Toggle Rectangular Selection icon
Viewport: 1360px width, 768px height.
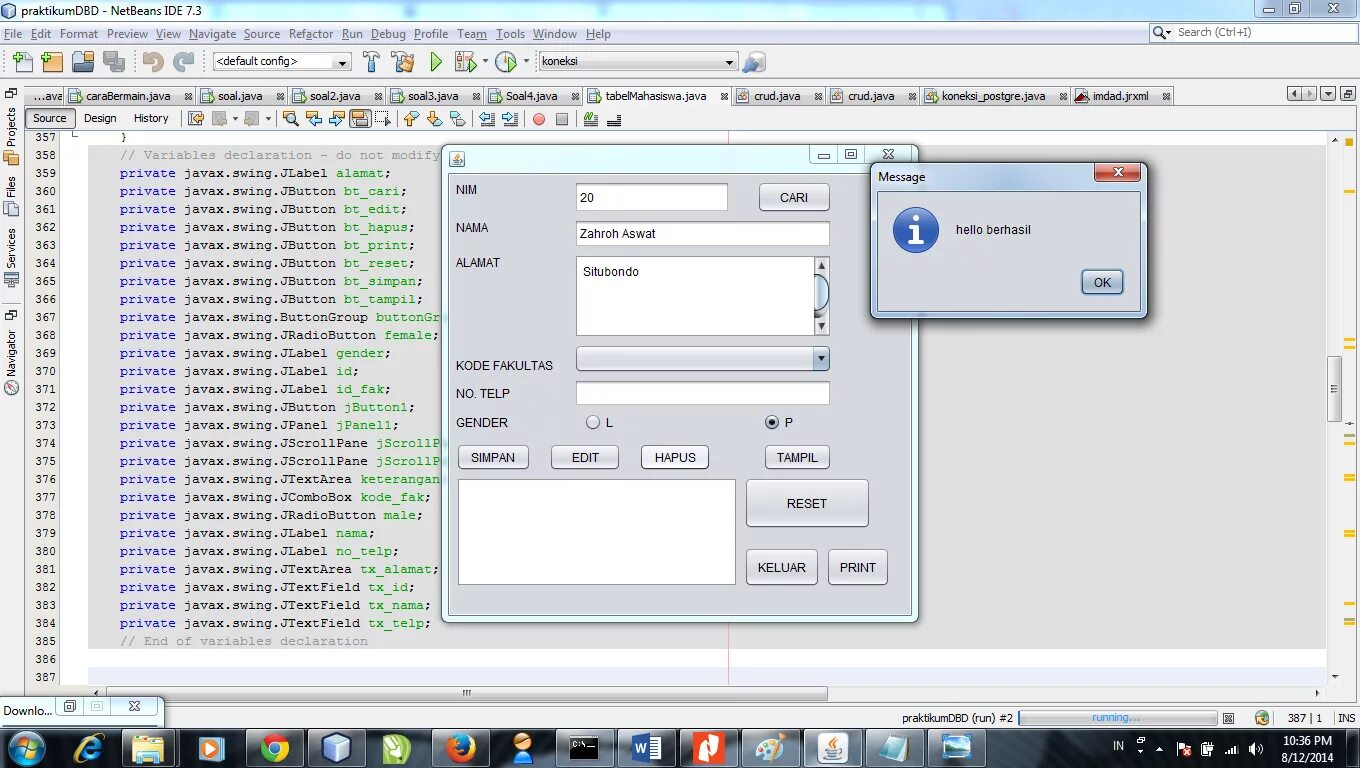click(x=383, y=118)
